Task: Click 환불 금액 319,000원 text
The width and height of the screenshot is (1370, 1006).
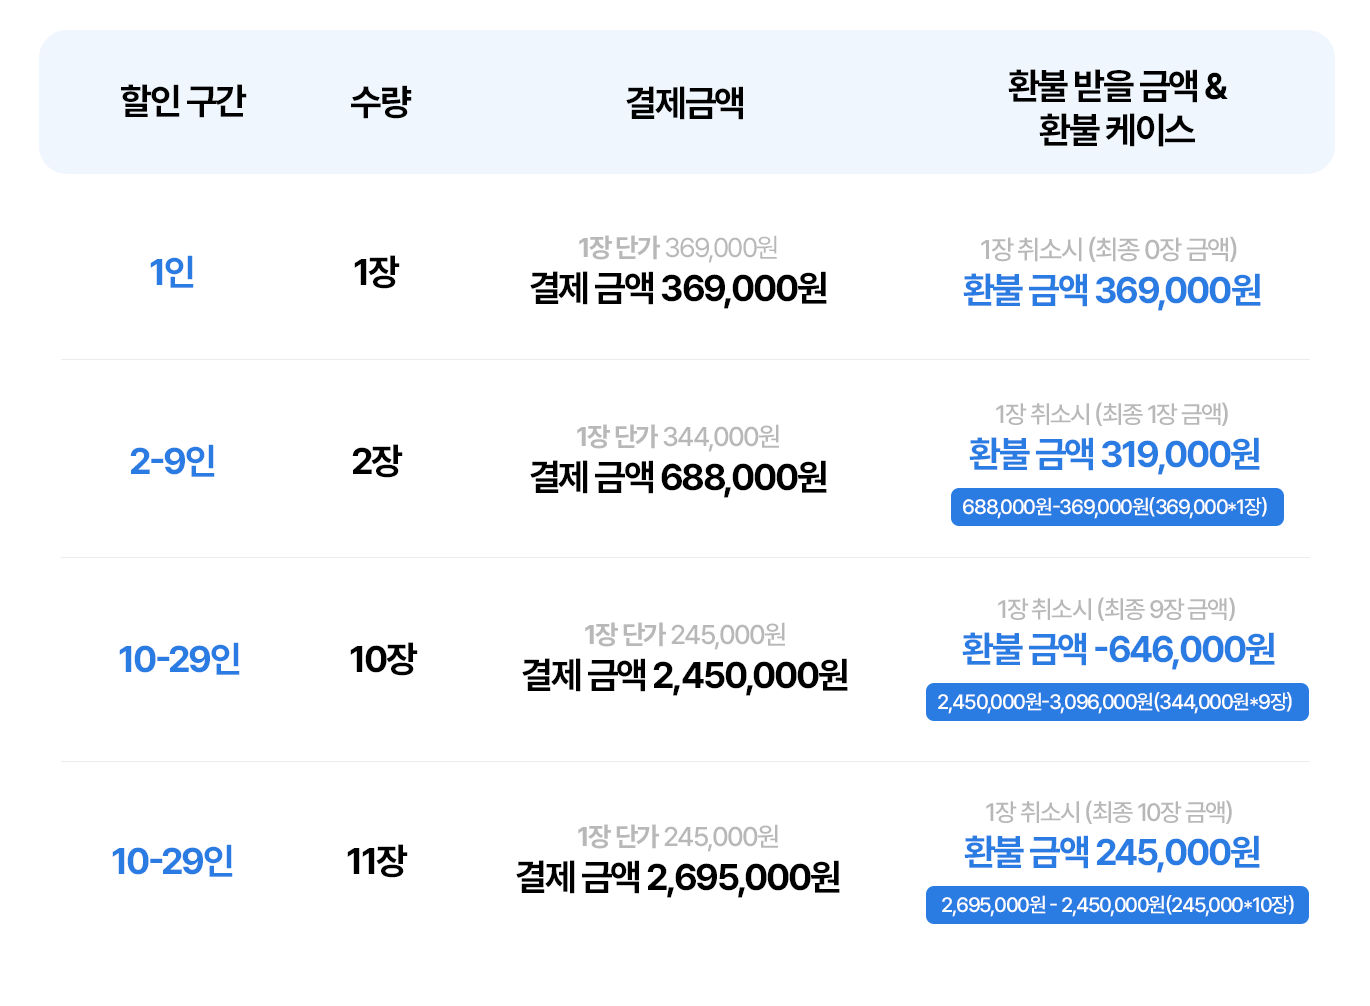Action: point(1115,455)
